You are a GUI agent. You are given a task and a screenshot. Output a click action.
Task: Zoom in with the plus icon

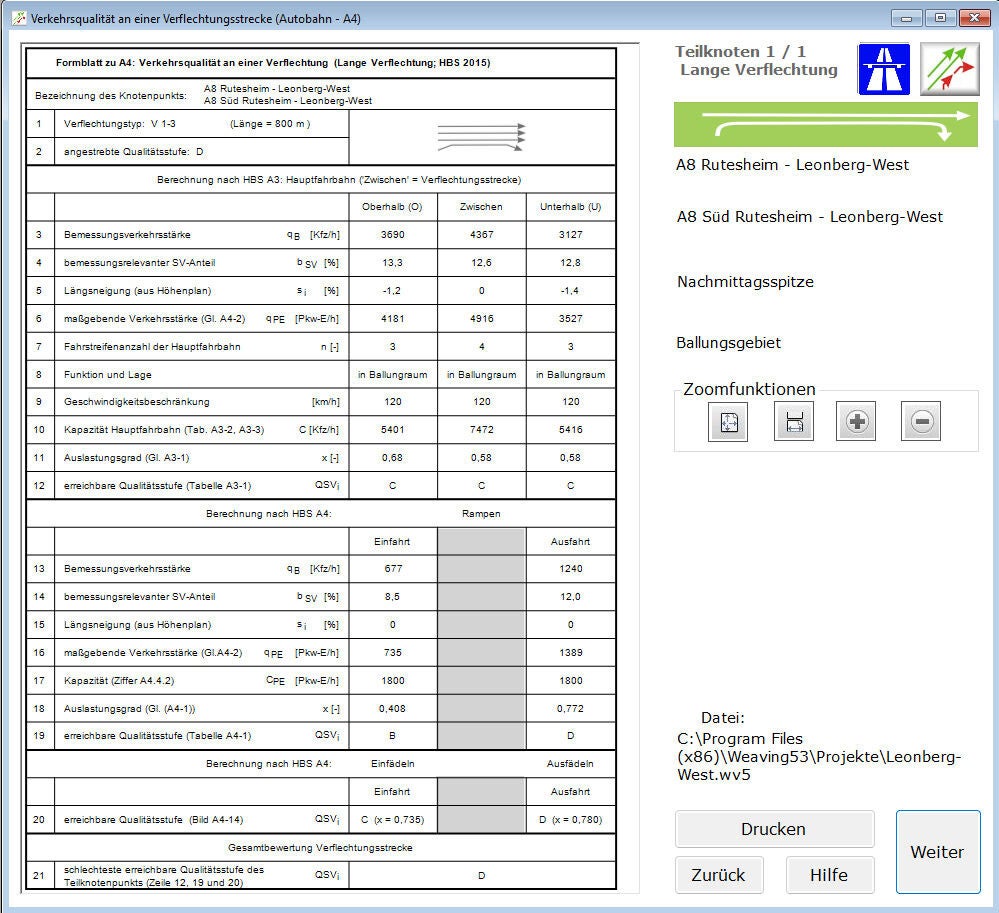click(x=856, y=422)
